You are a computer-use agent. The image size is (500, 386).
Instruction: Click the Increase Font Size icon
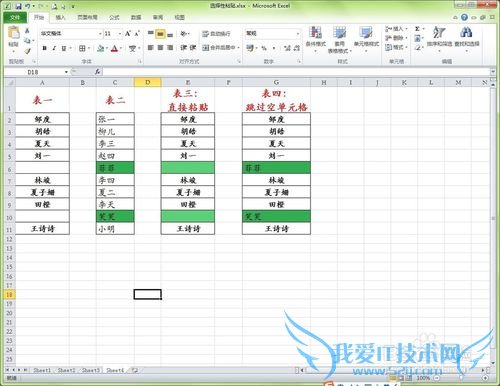pos(128,34)
